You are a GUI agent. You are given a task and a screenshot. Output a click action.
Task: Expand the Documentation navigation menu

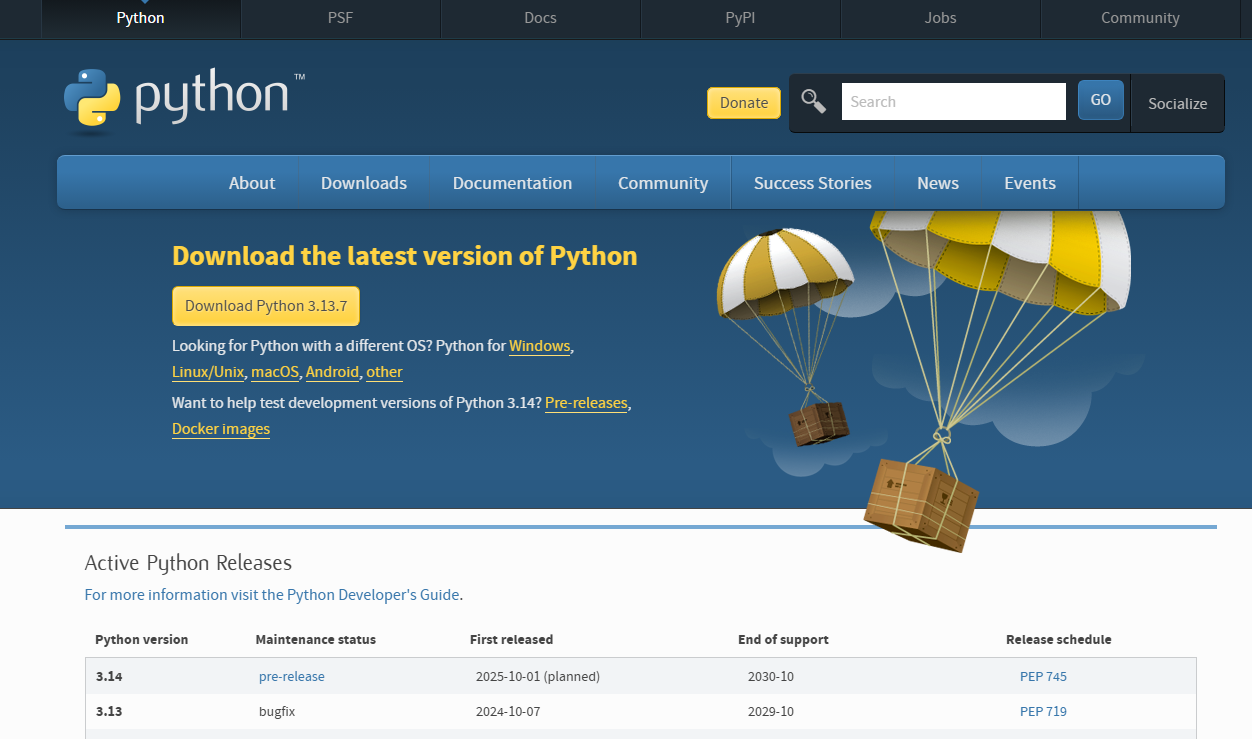[x=512, y=183]
